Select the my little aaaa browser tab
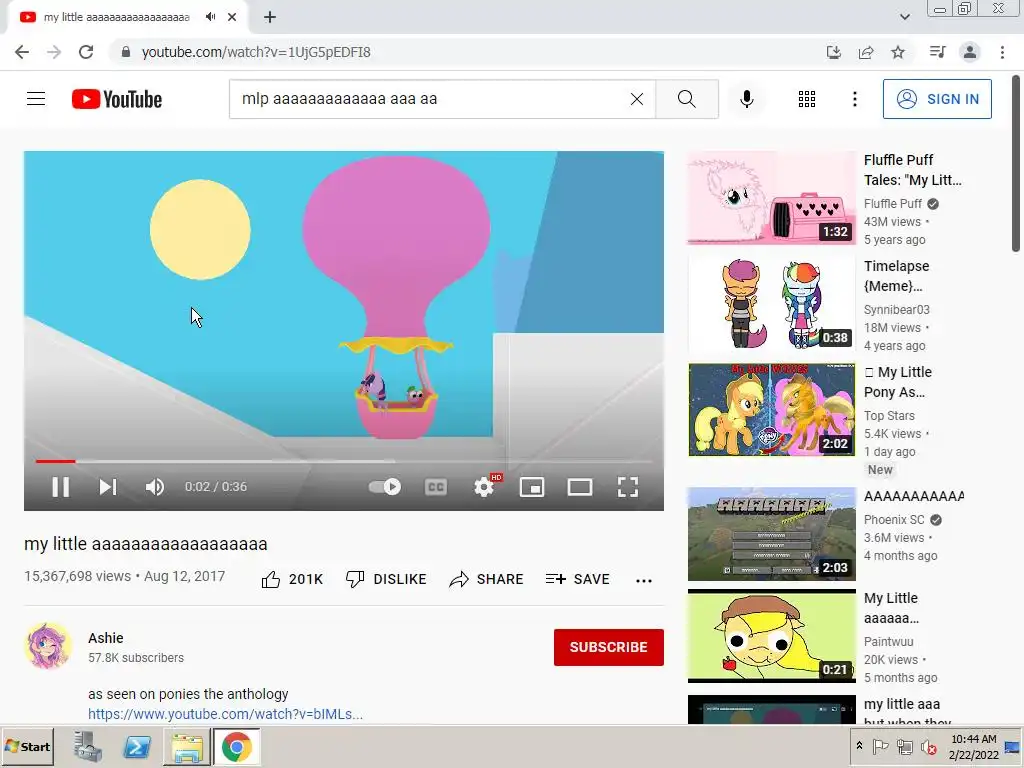 (127, 17)
